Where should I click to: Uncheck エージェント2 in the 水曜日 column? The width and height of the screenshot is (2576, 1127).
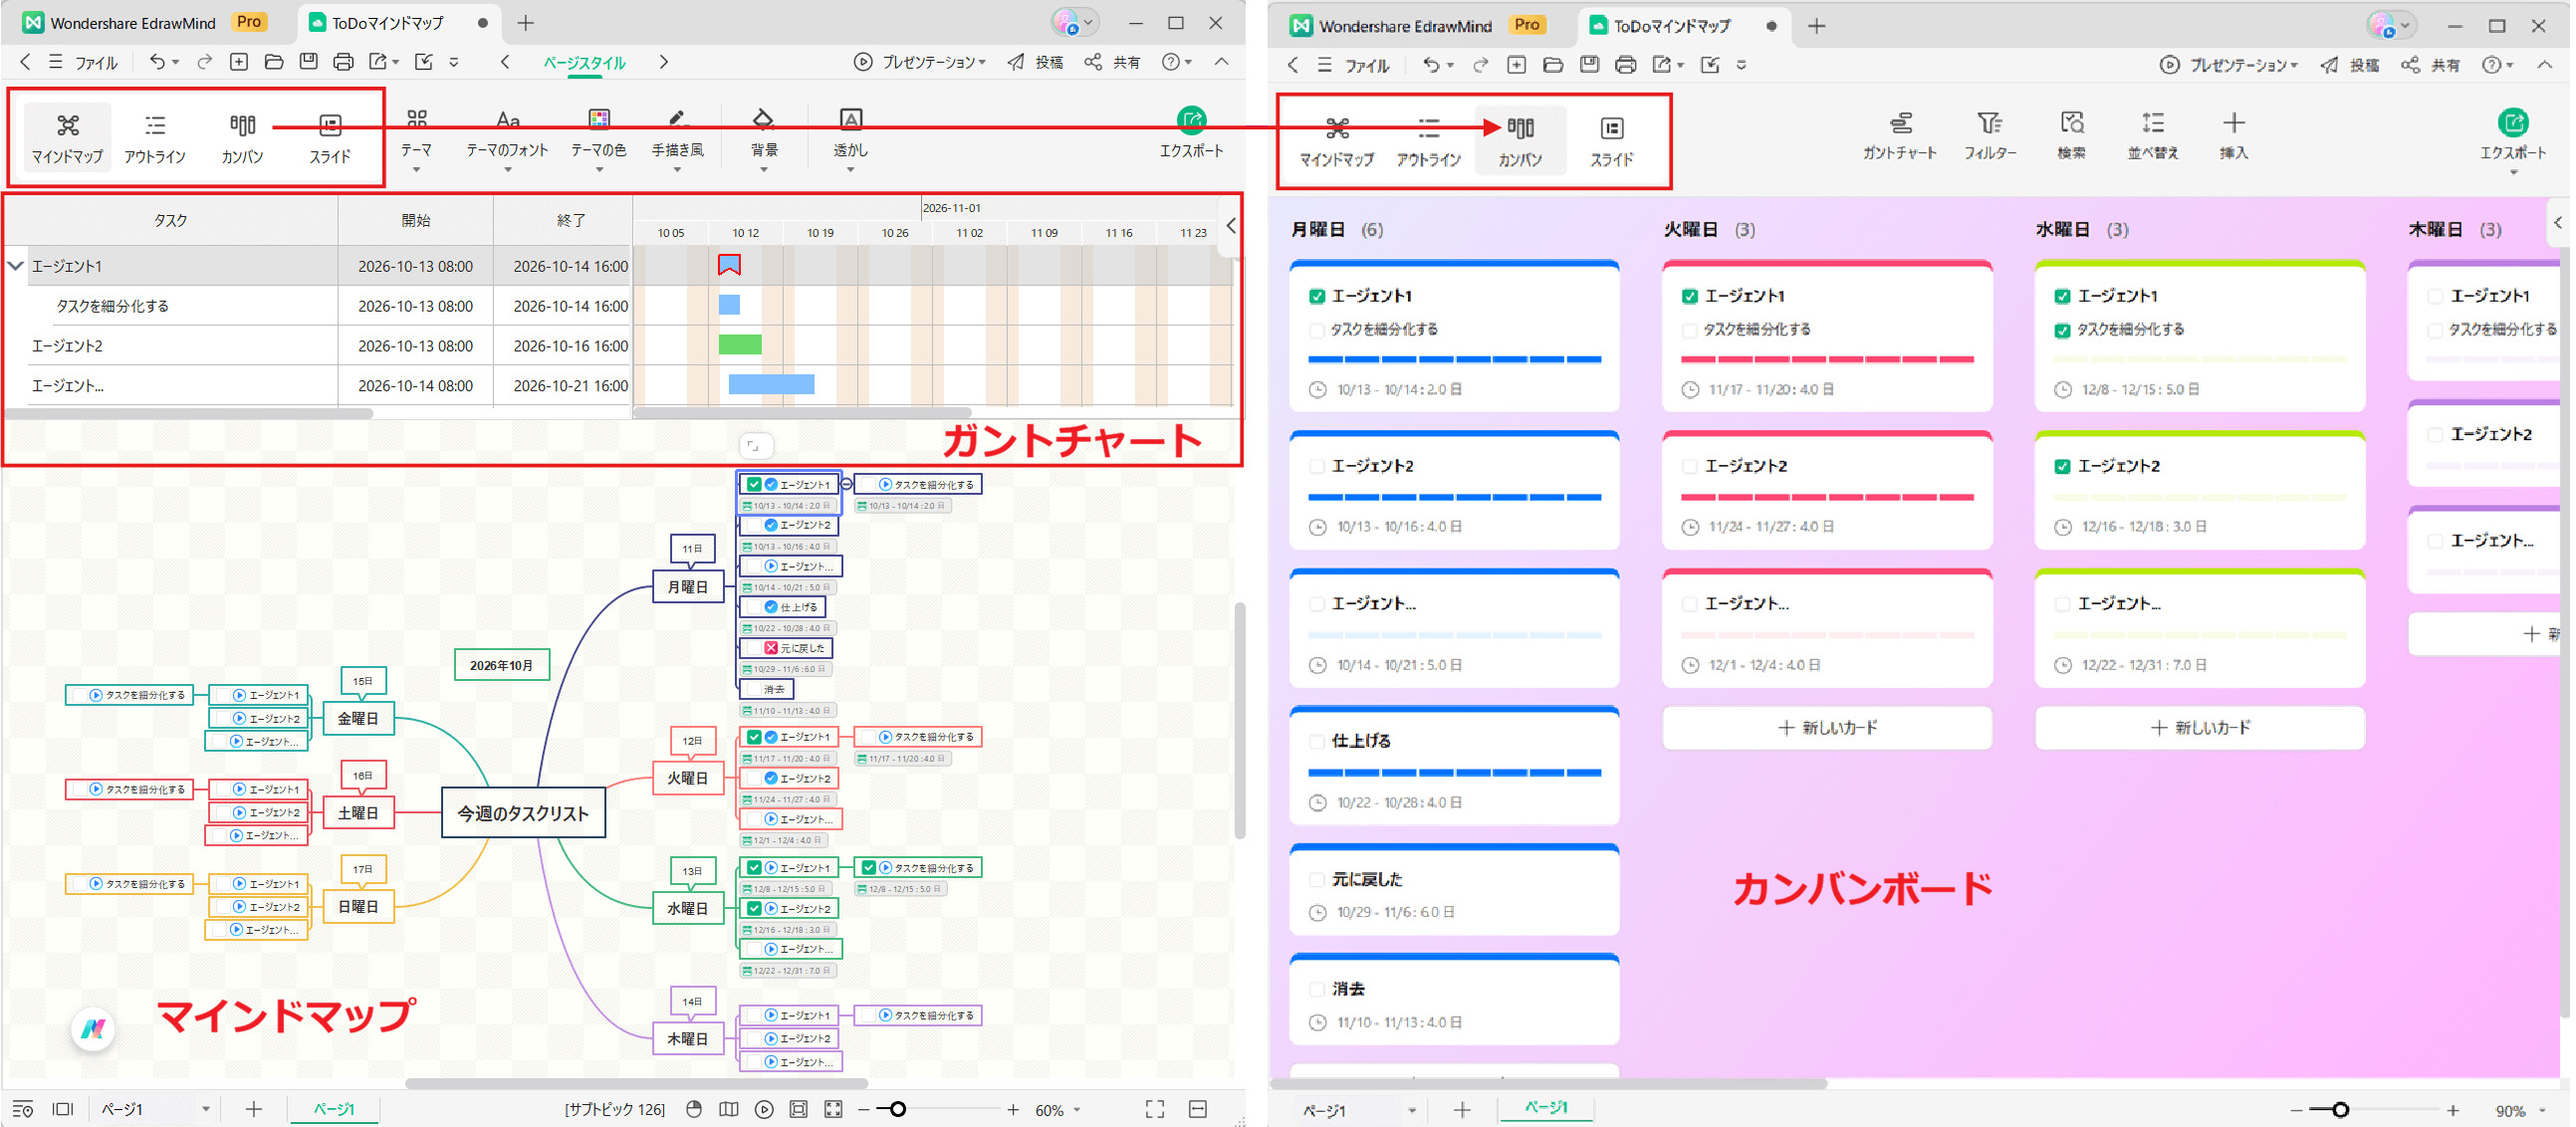click(2063, 465)
